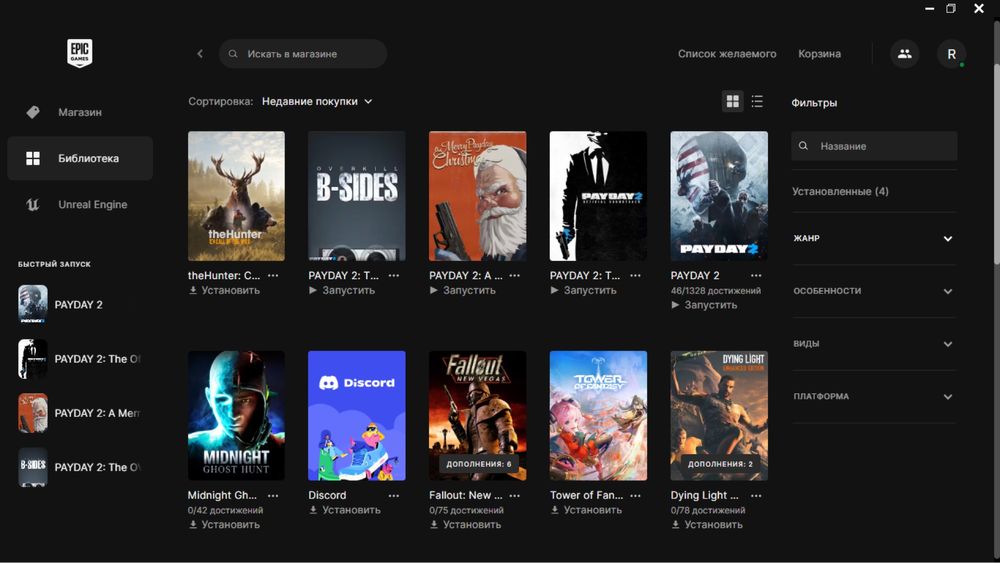Install Dying Light
The image size is (1000, 563).
(707, 524)
